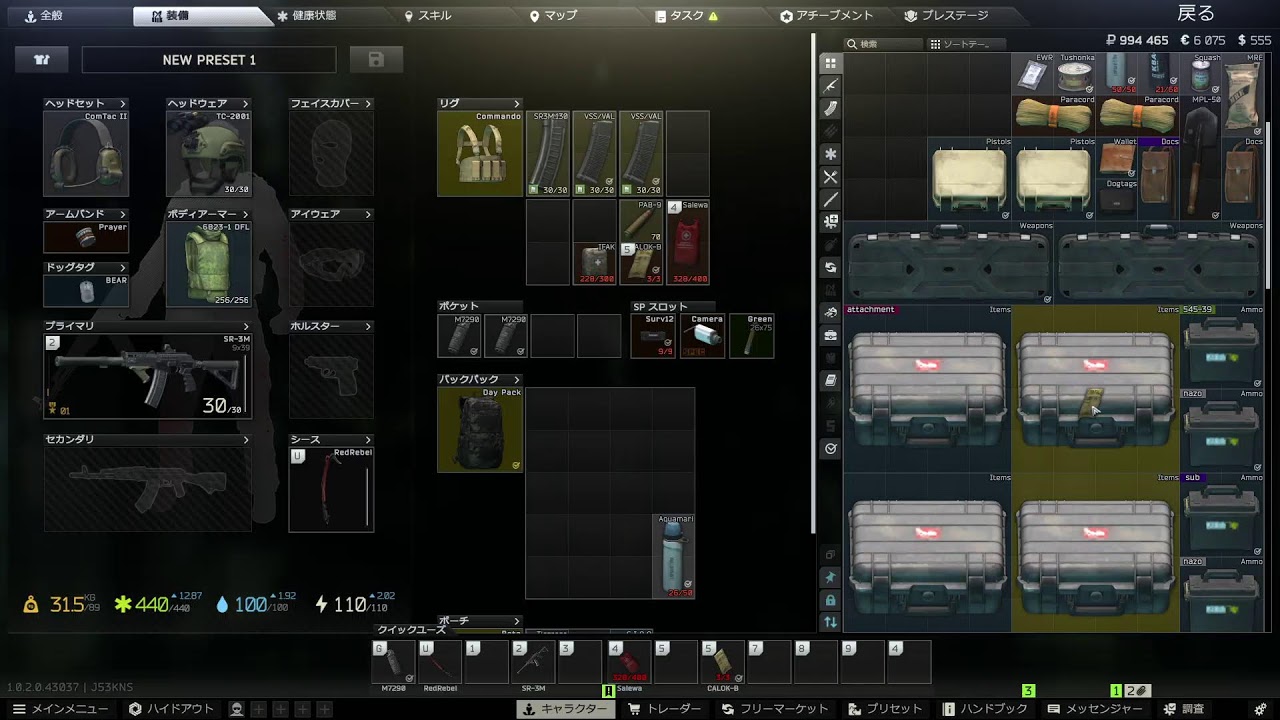Expand the フェイスカバー slot arrow

(368, 103)
